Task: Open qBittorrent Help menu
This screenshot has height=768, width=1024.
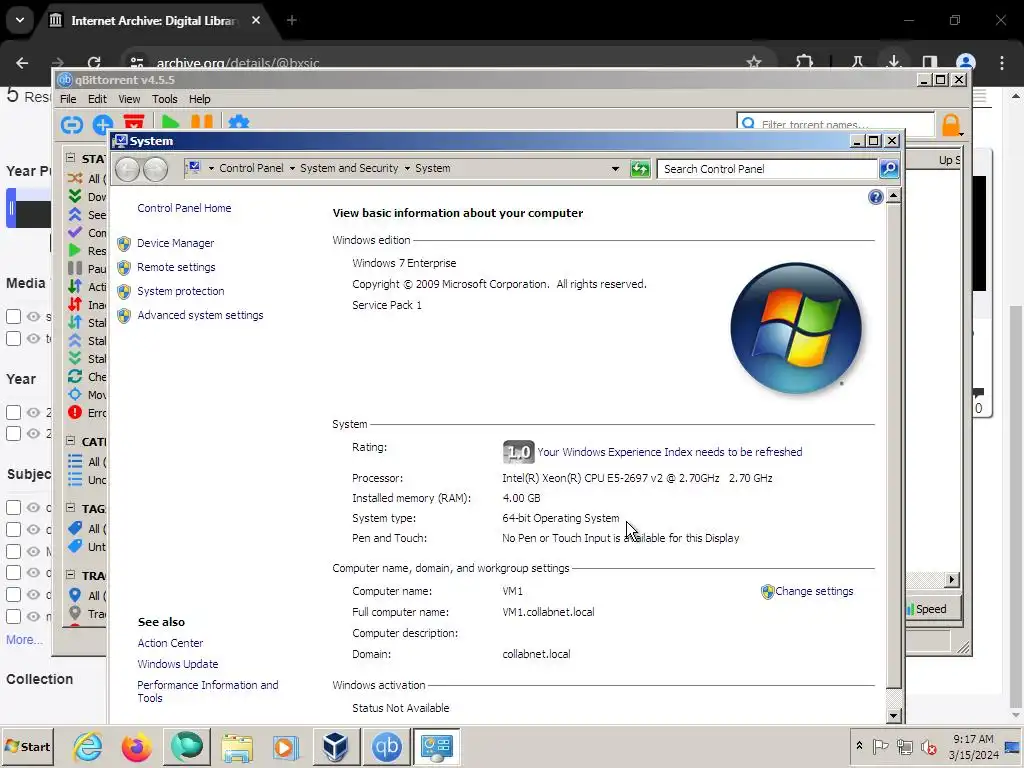Action: 200,99
